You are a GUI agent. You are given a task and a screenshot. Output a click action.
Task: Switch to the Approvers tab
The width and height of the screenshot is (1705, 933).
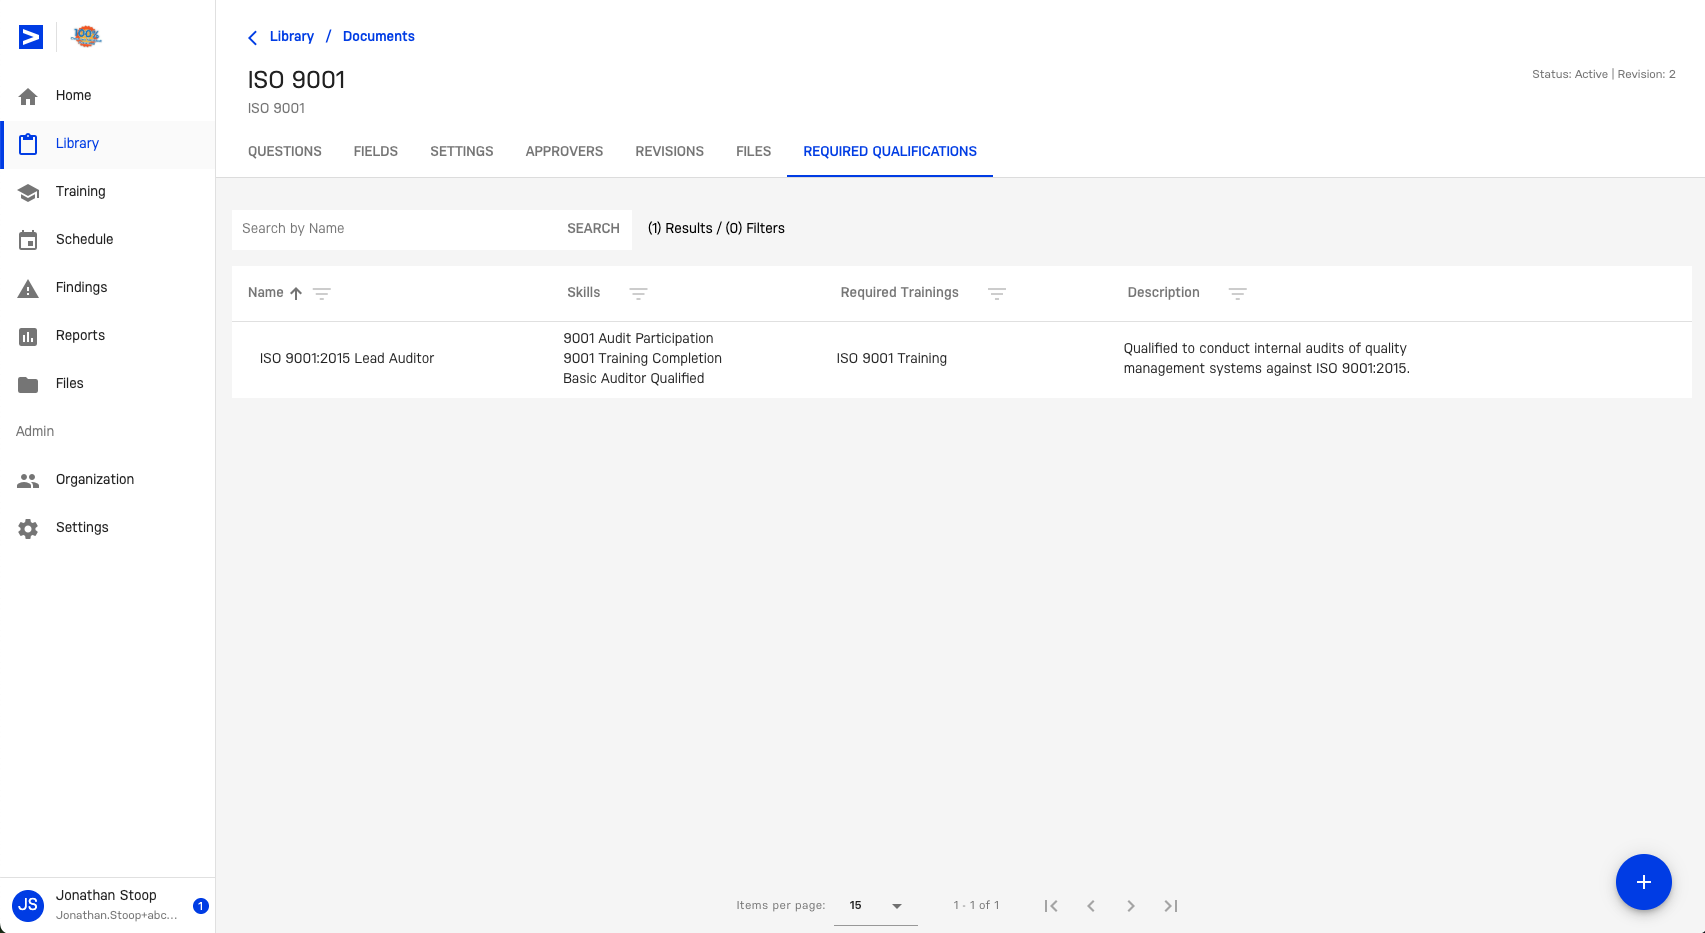[565, 152]
